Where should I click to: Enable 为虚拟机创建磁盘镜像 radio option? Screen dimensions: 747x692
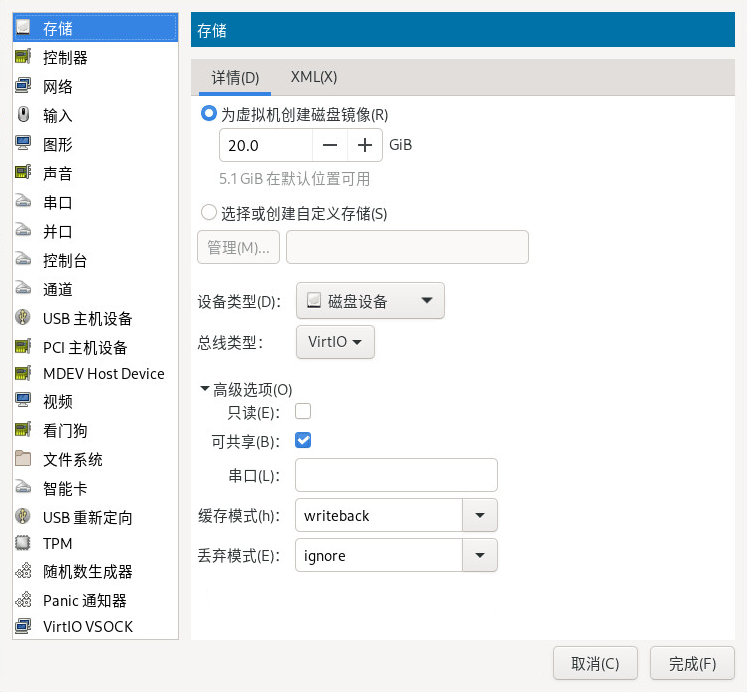(209, 114)
